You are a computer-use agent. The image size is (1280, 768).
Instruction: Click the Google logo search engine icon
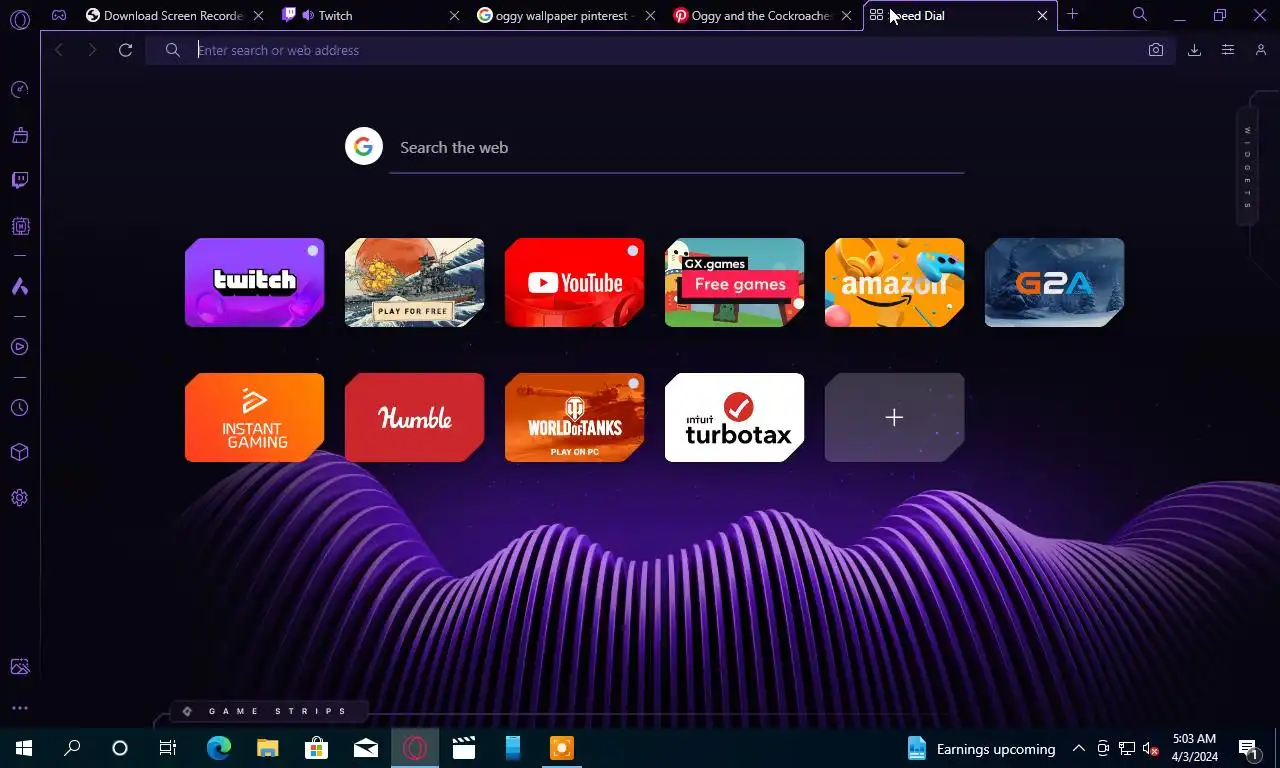364,147
